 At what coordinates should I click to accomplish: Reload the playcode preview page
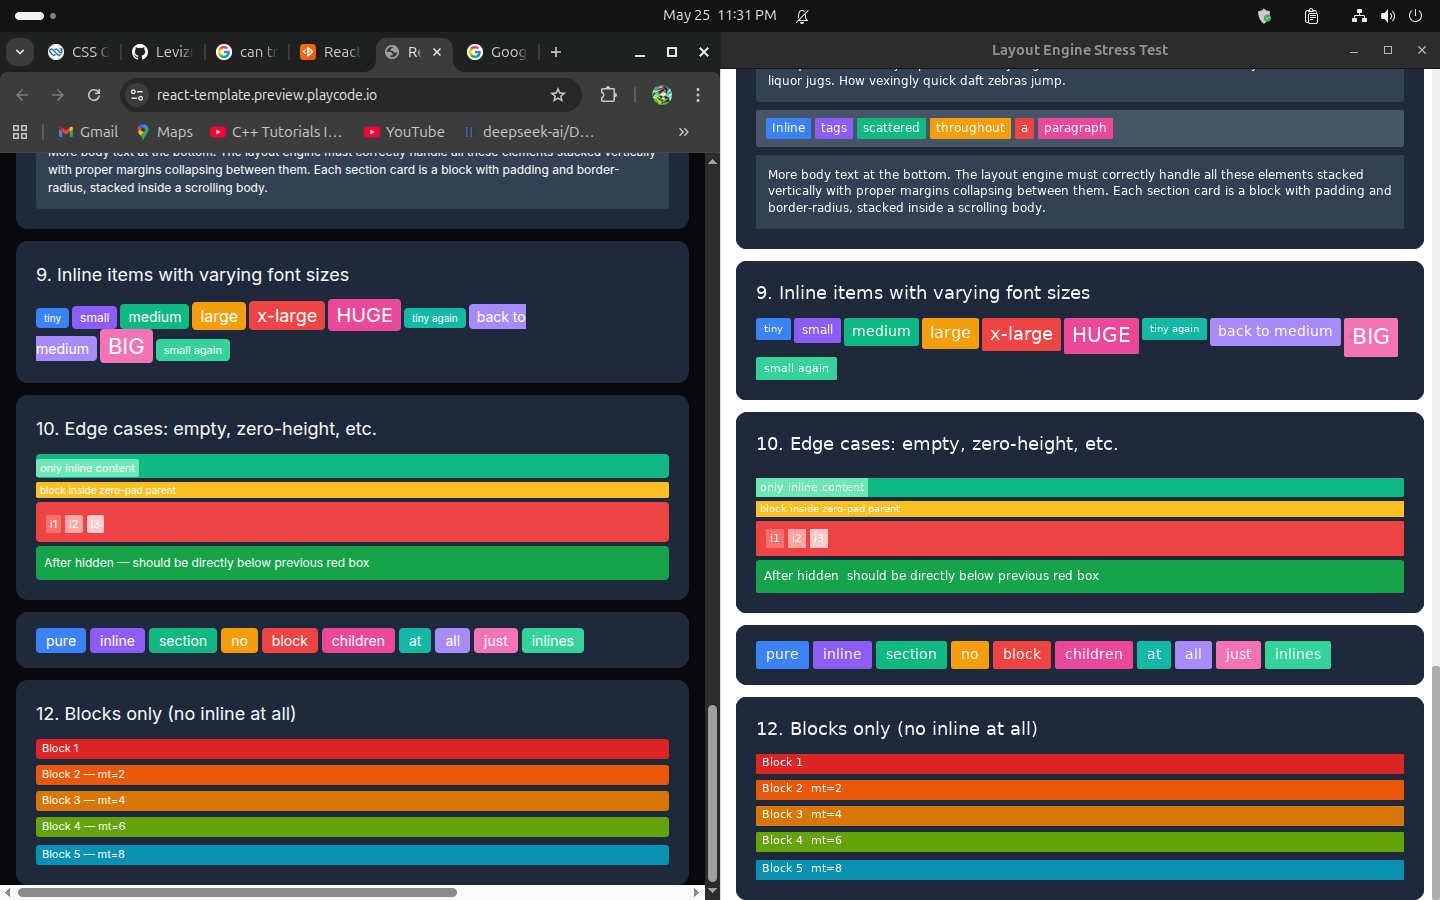pyautogui.click(x=94, y=95)
